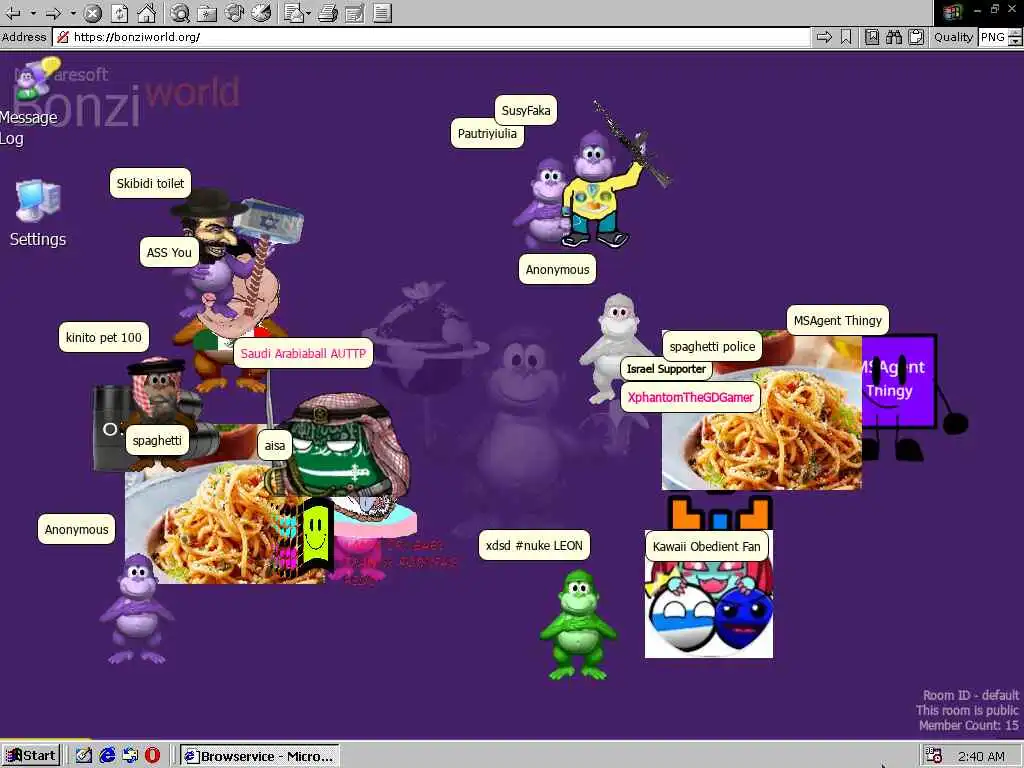
Task: Click the kinito pet 100 name tag
Action: pos(104,338)
